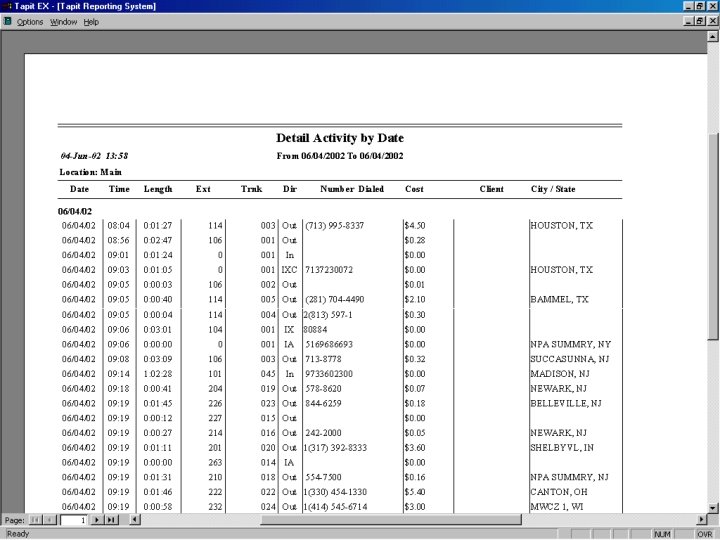Click the MADISON, NJ city entry
Viewport: 720px width, 540px height.
[x=560, y=374]
